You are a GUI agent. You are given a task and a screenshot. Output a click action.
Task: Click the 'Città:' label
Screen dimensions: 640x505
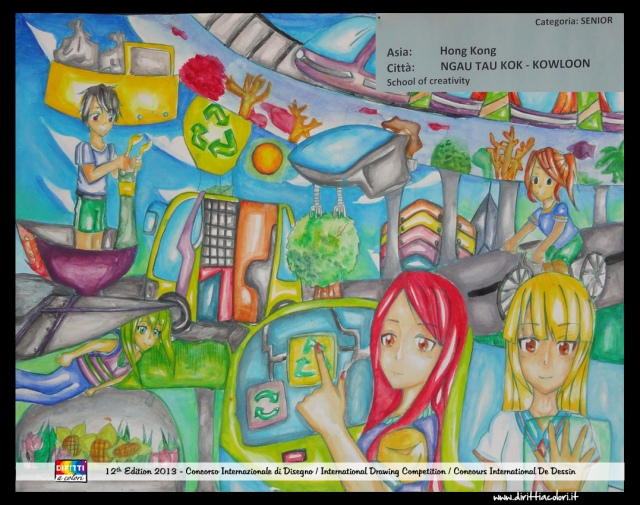click(x=401, y=67)
